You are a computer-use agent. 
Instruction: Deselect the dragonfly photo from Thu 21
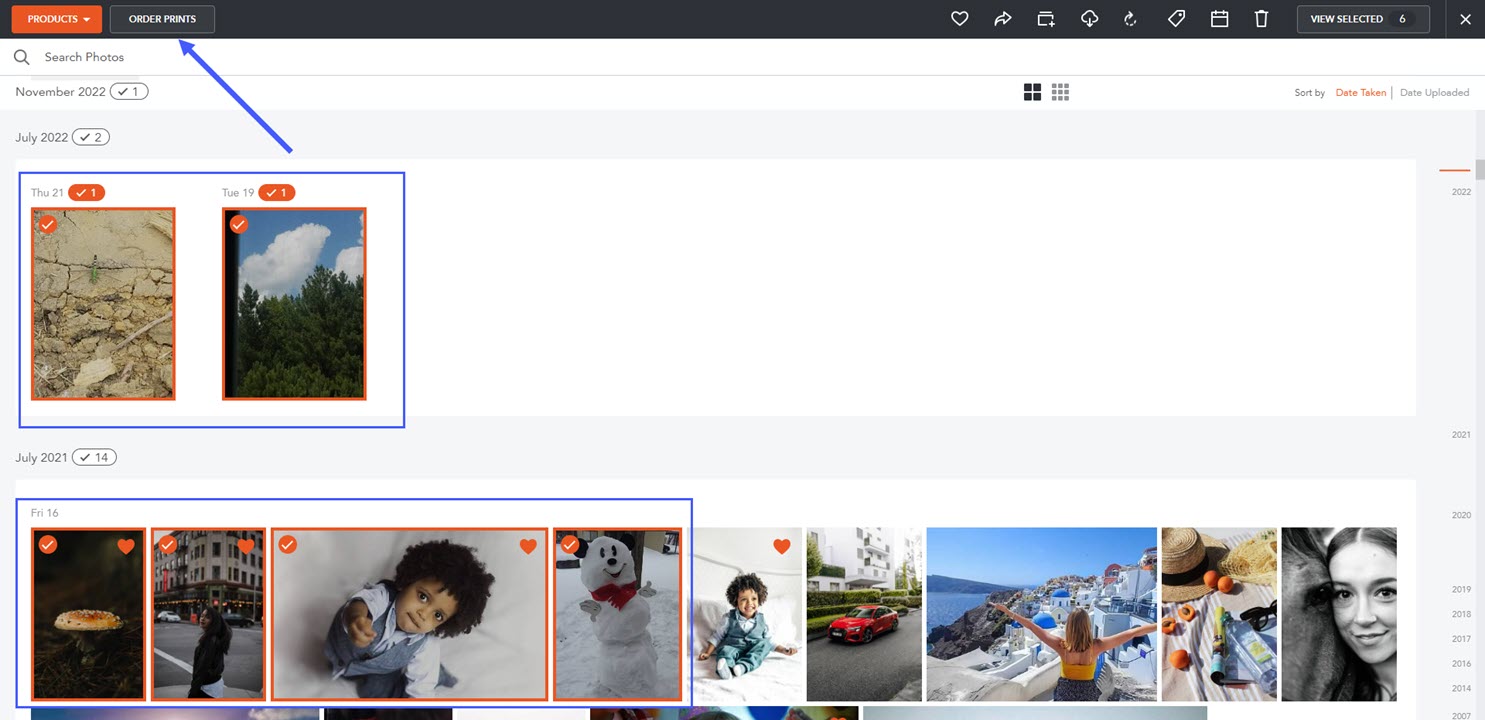(x=47, y=224)
